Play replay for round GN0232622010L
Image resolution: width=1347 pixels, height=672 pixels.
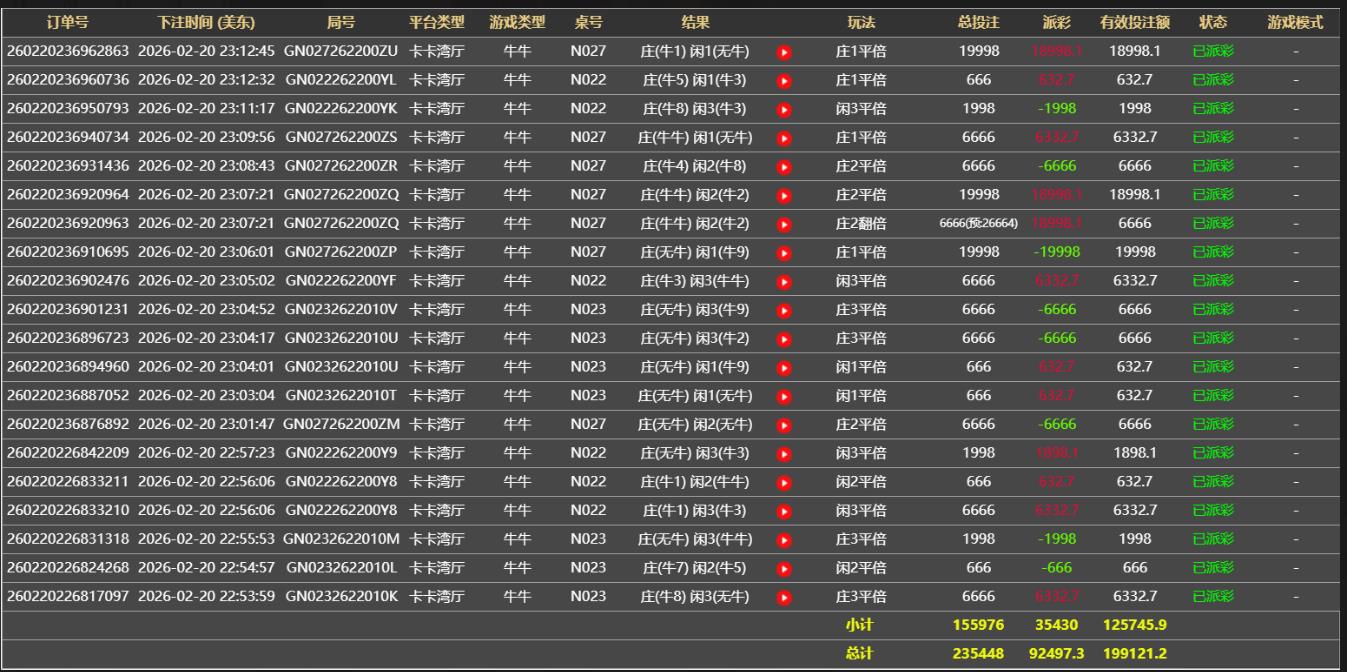point(784,569)
